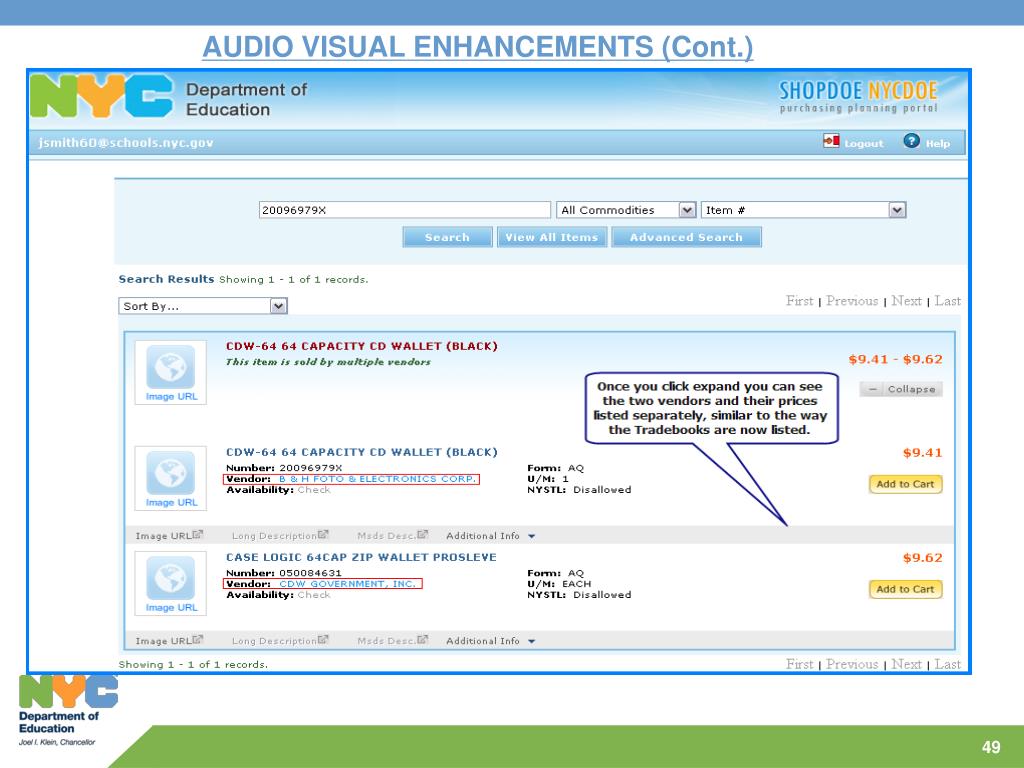Click the NYC Department of Education header logo

(168, 98)
